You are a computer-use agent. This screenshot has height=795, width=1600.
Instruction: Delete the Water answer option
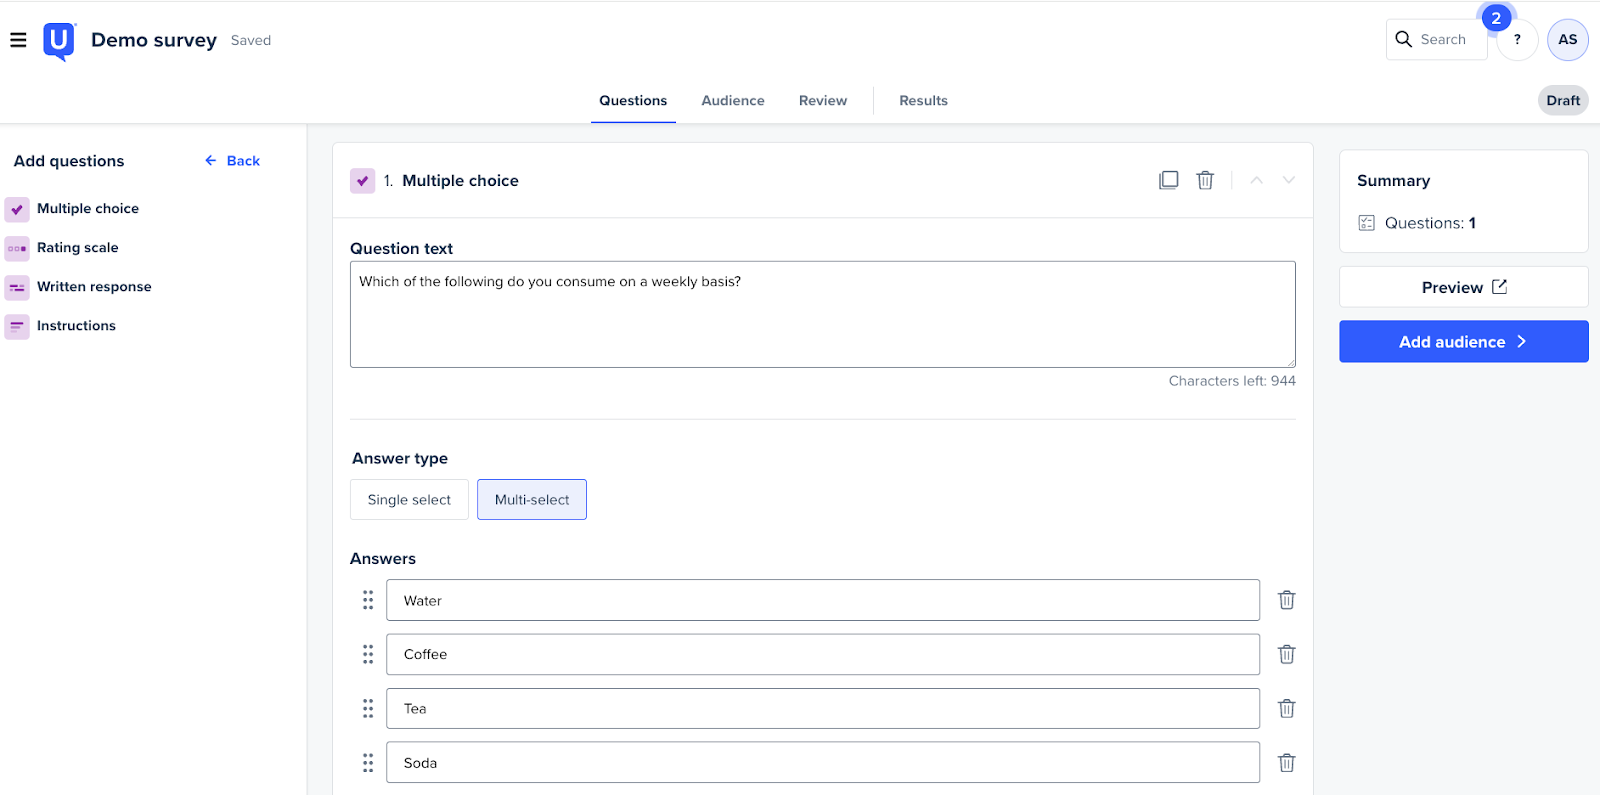(1286, 600)
